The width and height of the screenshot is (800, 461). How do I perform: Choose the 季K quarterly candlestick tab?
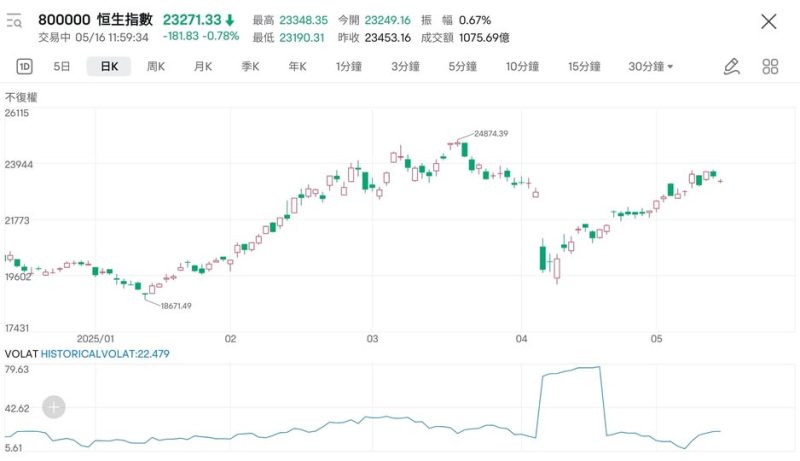tap(249, 67)
